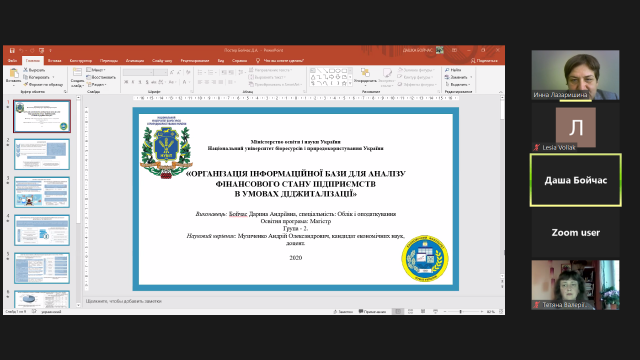Open the Выделить select dropdown

458,84
